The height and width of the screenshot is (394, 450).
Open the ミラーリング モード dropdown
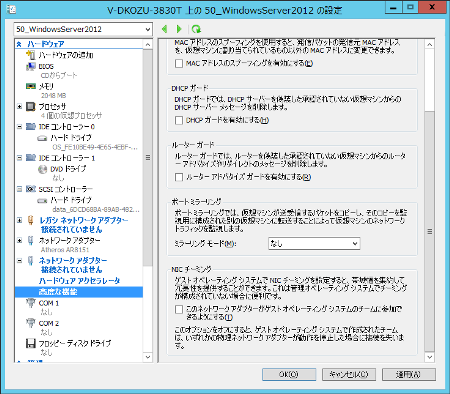(314, 244)
